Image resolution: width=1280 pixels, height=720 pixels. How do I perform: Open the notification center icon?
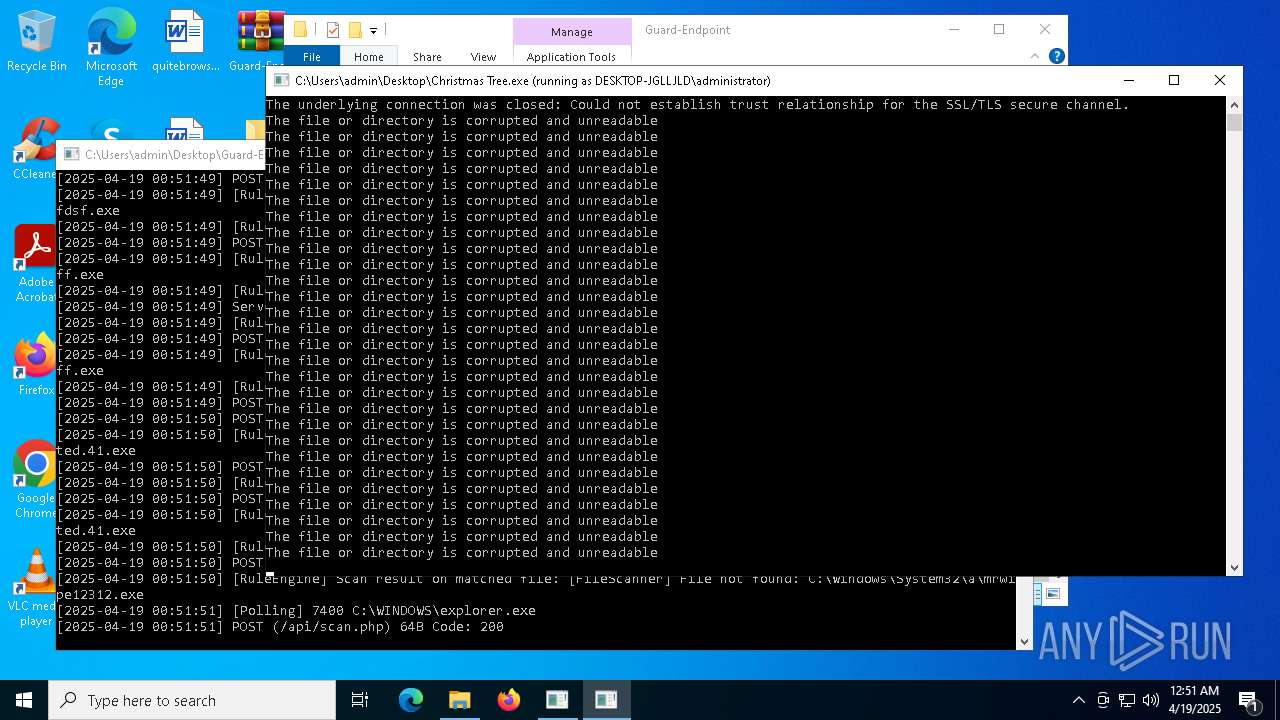pyautogui.click(x=1248, y=700)
